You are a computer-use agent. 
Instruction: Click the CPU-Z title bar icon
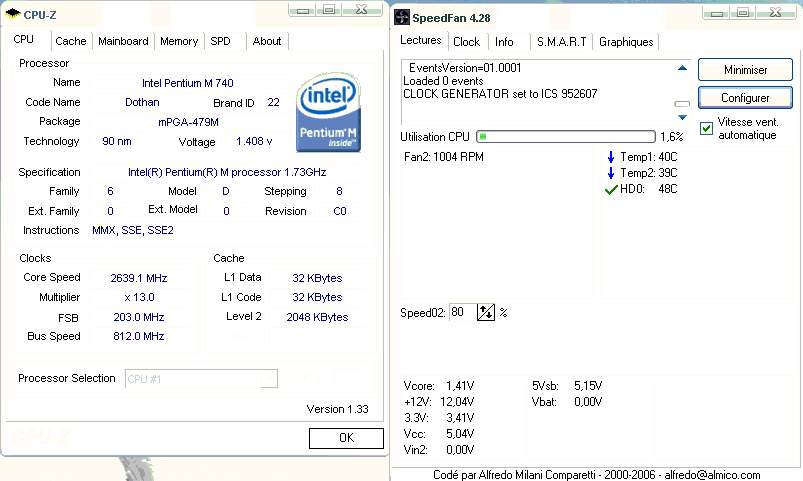pos(13,13)
